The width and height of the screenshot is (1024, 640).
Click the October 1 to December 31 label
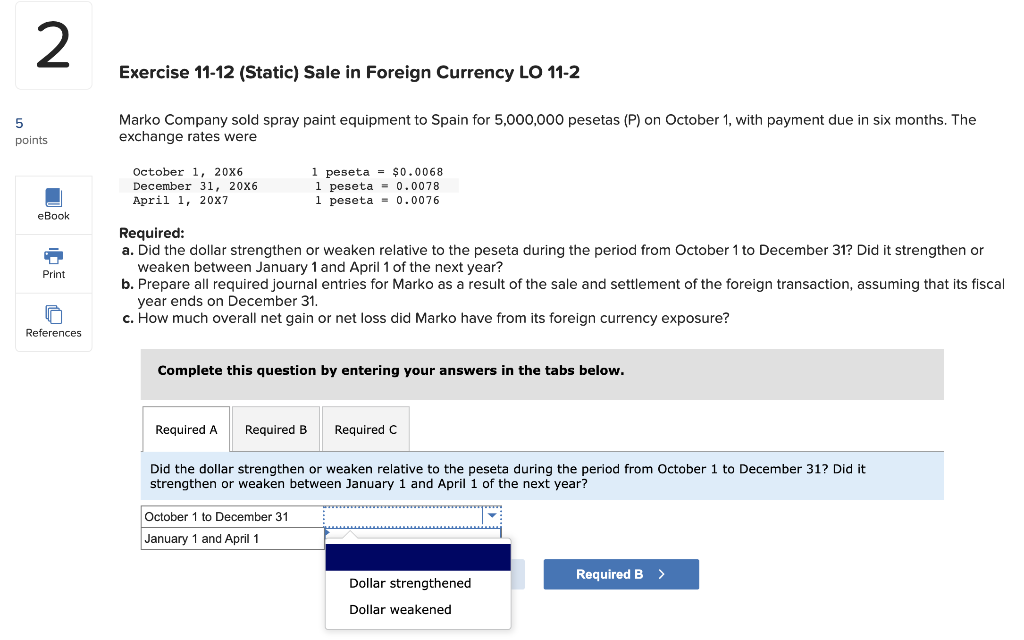tap(215, 516)
